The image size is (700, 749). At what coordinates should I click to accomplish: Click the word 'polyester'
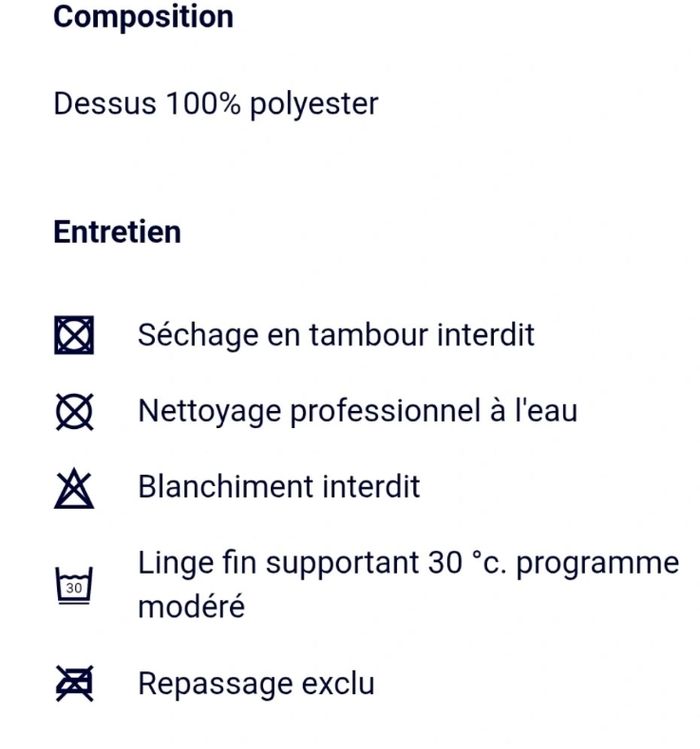(x=314, y=105)
